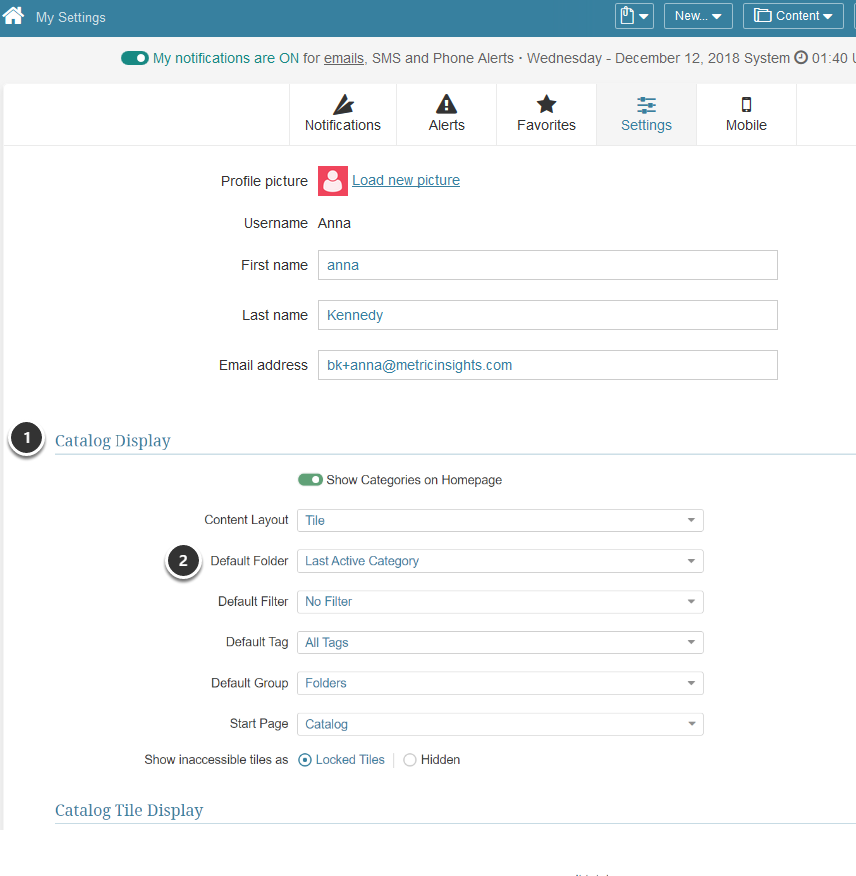Select the Hidden radio button

pos(410,760)
